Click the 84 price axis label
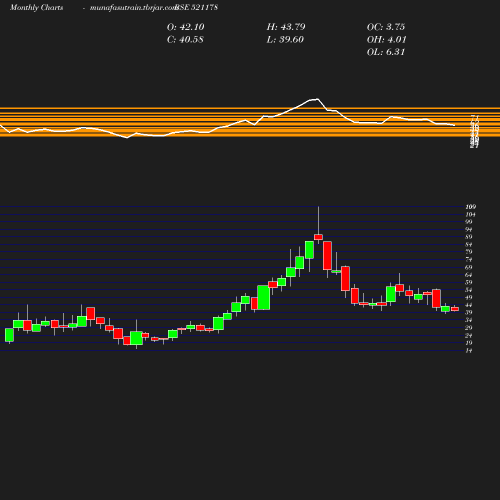 [469, 245]
